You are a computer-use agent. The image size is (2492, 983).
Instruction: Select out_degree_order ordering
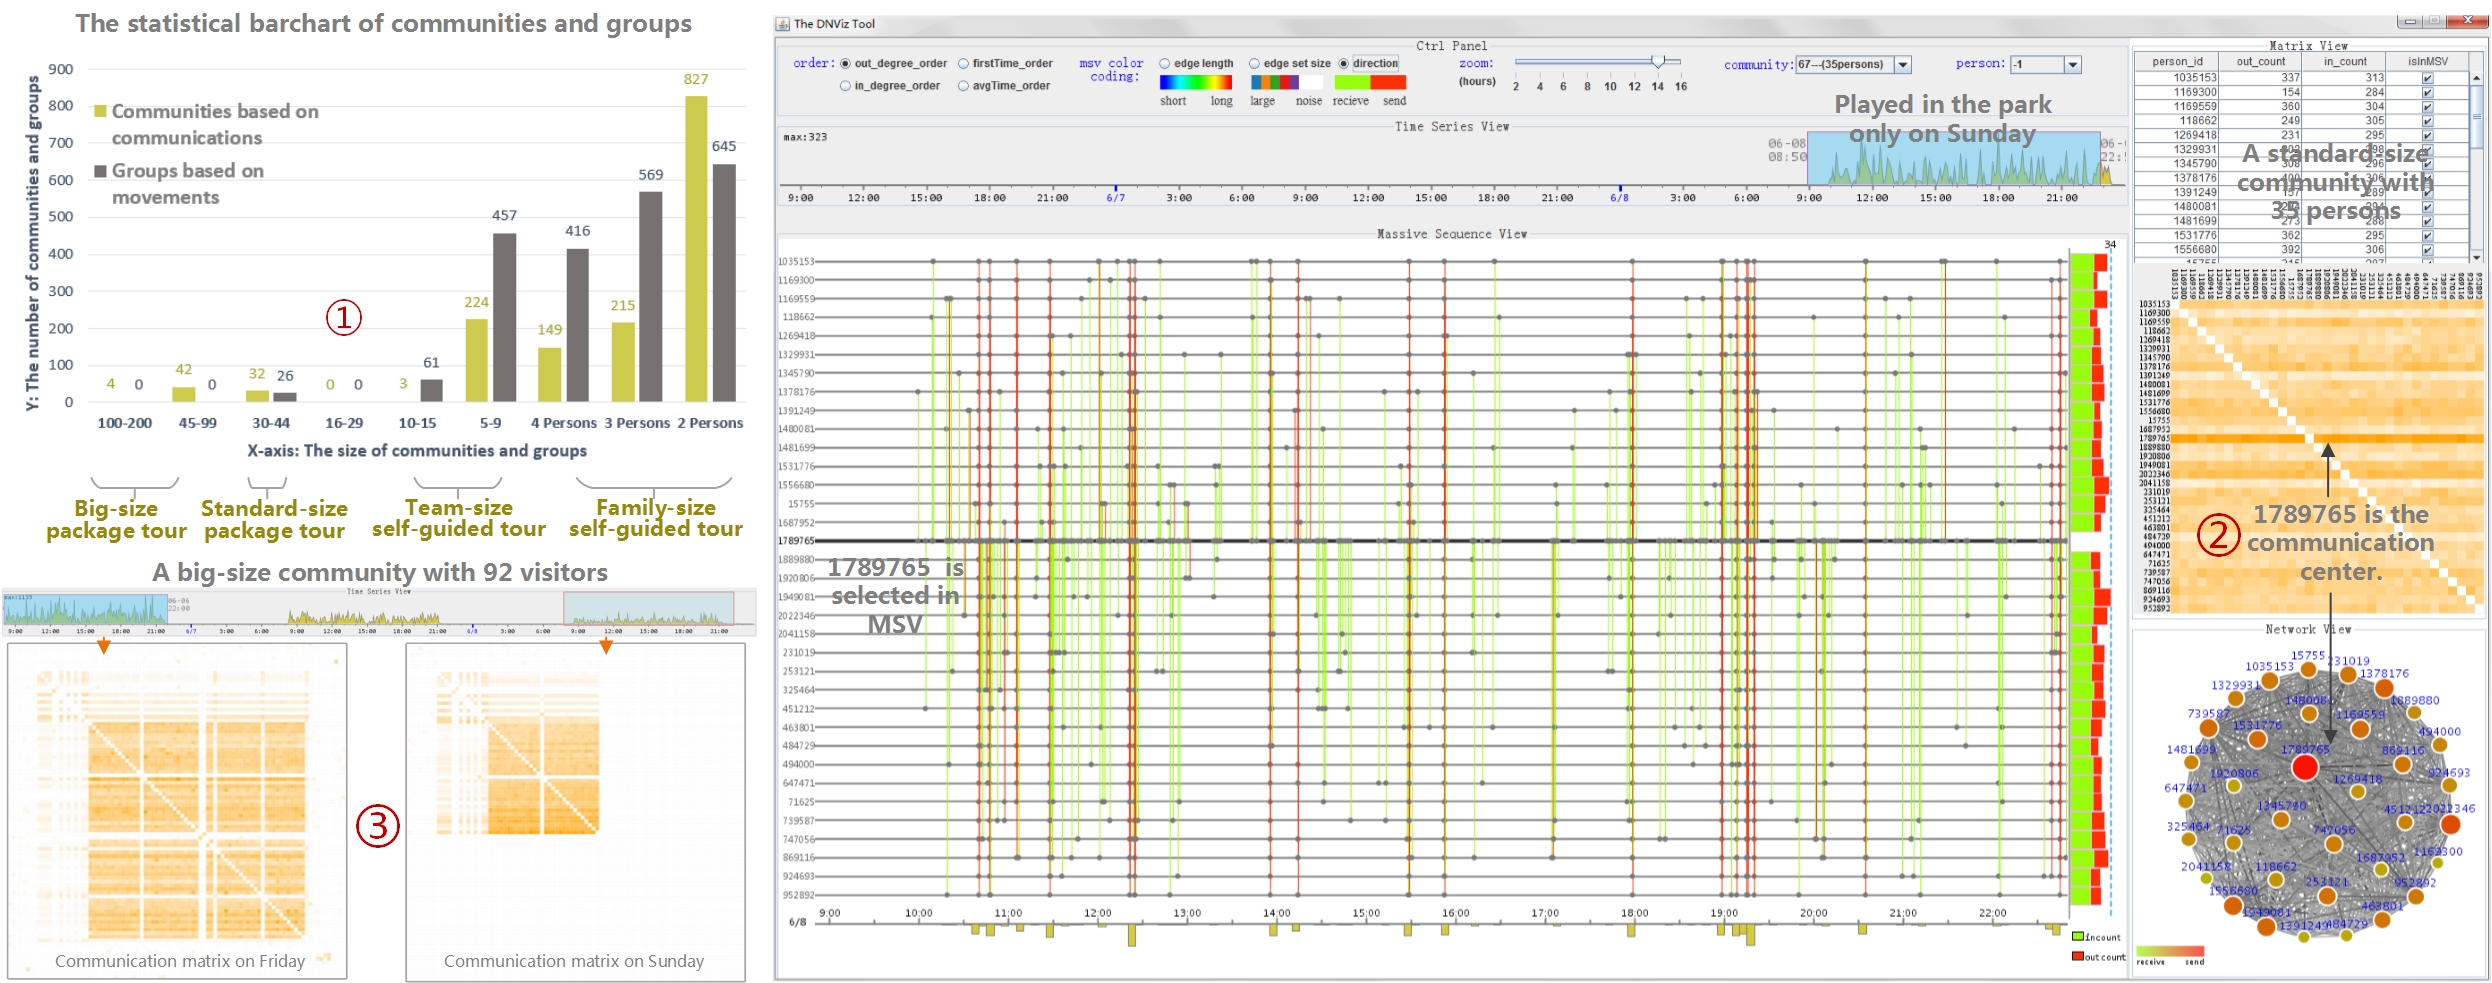click(846, 64)
